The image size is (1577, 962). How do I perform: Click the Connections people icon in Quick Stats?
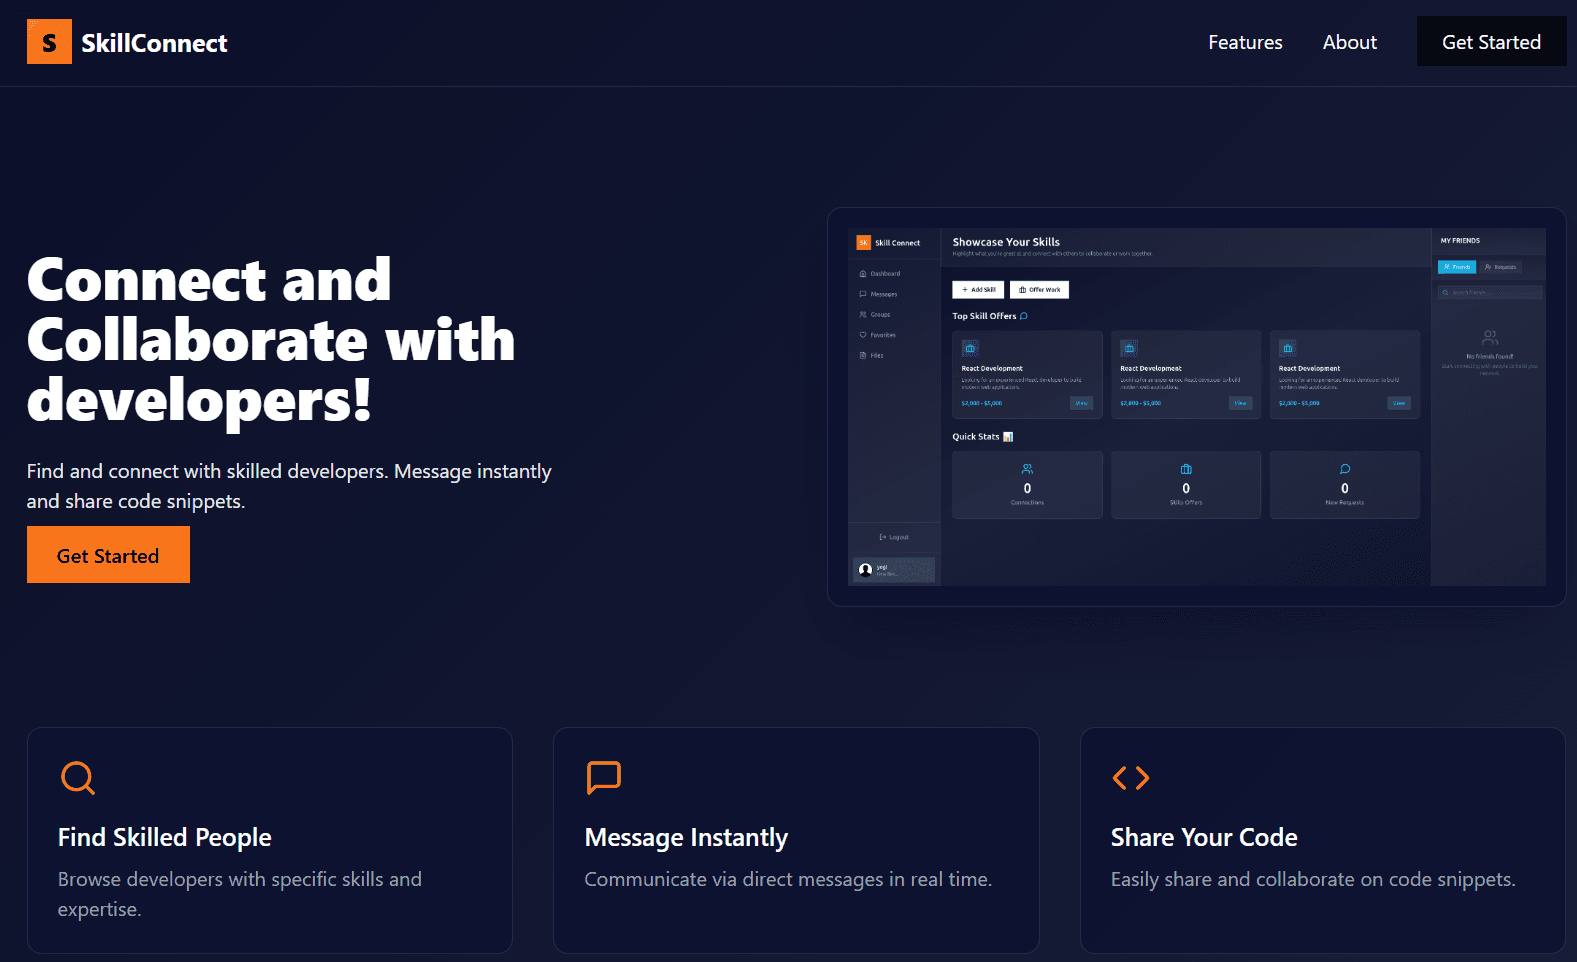pyautogui.click(x=1027, y=469)
